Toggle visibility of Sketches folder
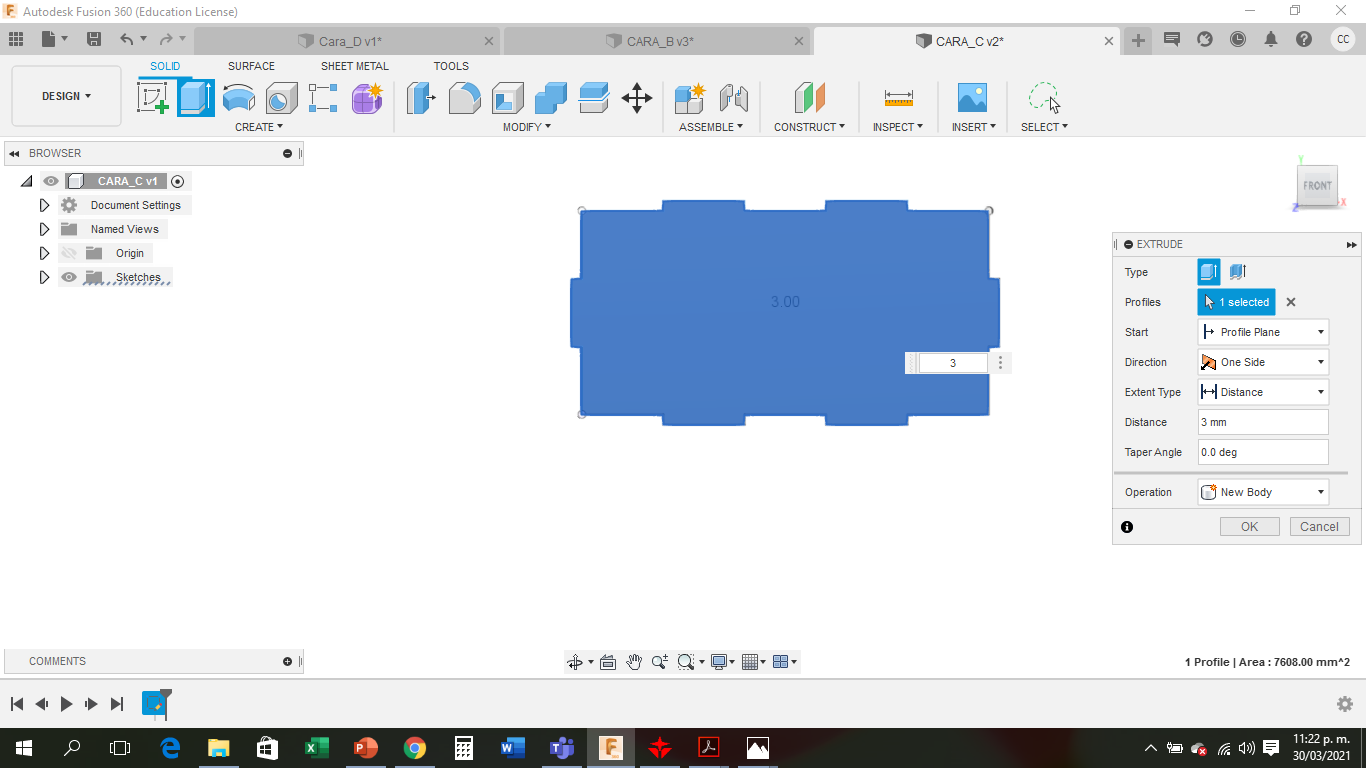The image size is (1366, 768). (x=68, y=277)
